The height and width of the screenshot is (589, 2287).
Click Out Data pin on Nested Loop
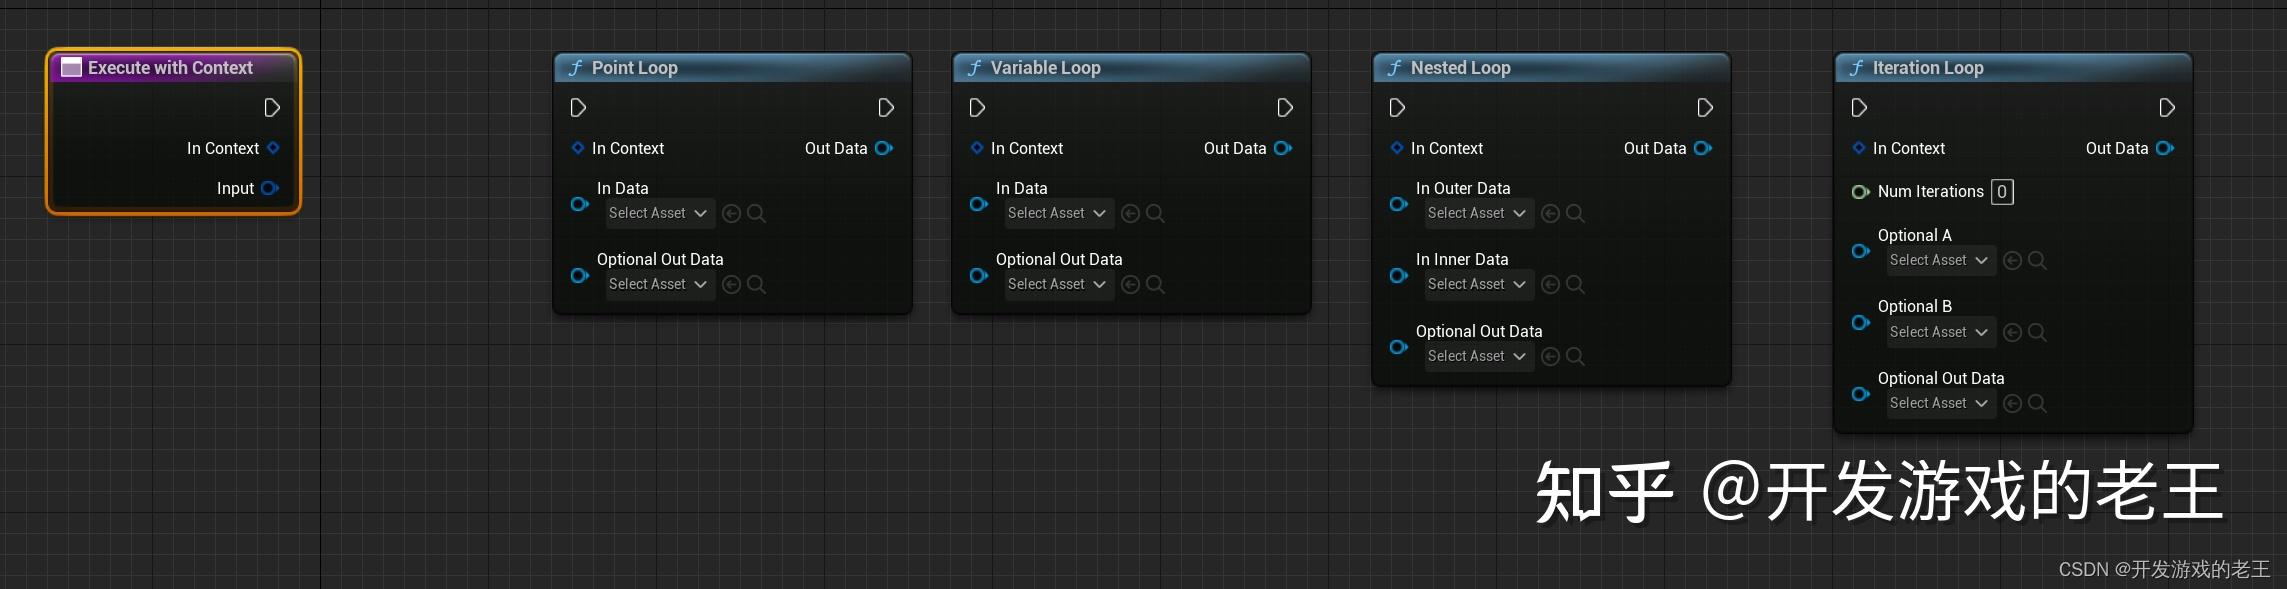(x=1703, y=148)
